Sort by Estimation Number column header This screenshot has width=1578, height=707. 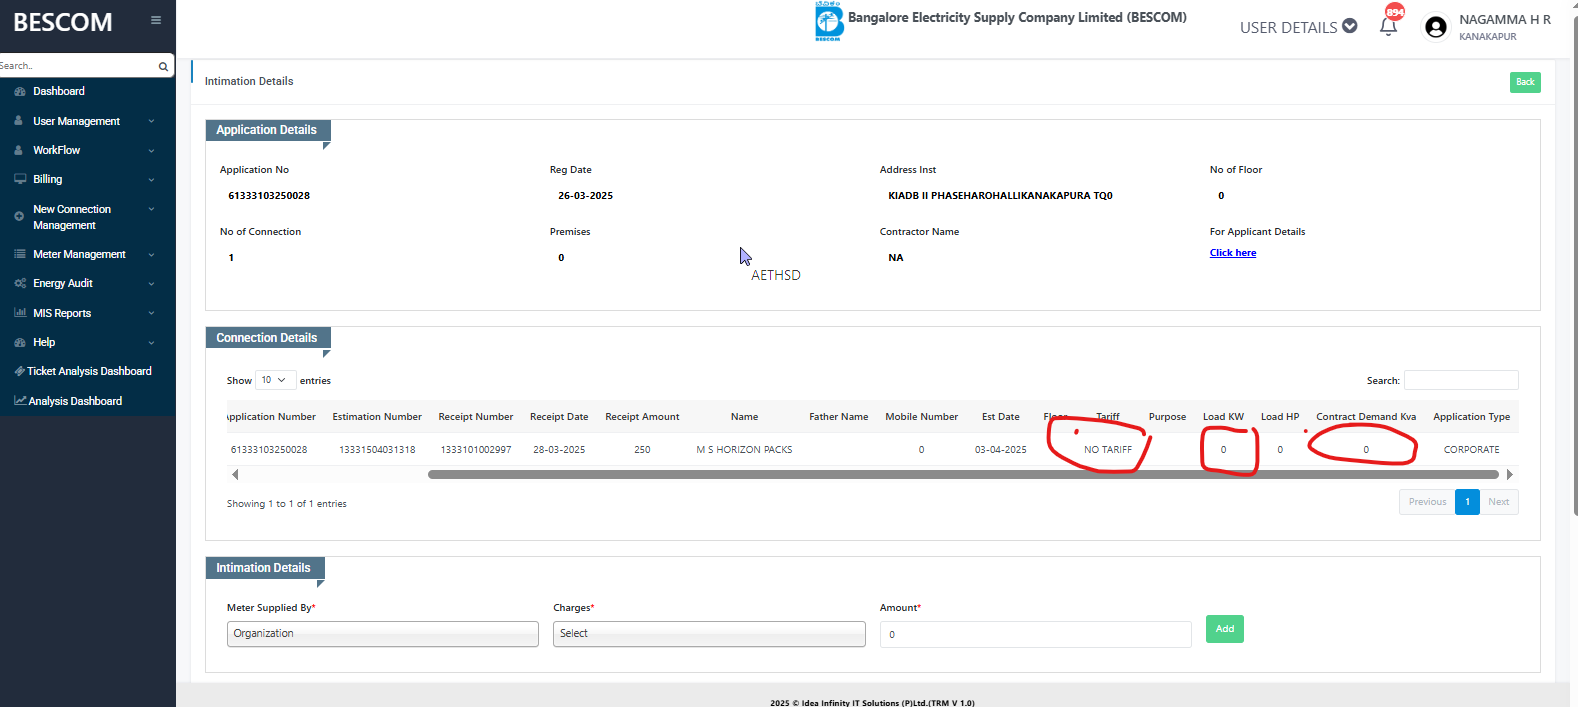pyautogui.click(x=377, y=417)
